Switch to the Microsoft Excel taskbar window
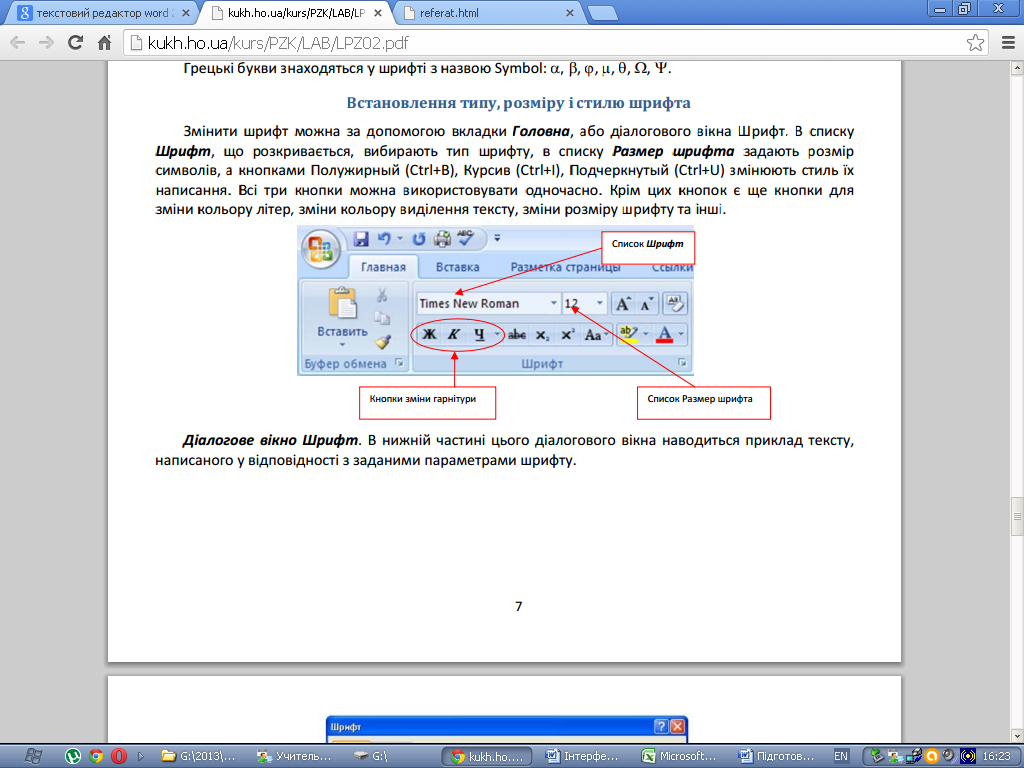The width and height of the screenshot is (1024, 768). 679,756
